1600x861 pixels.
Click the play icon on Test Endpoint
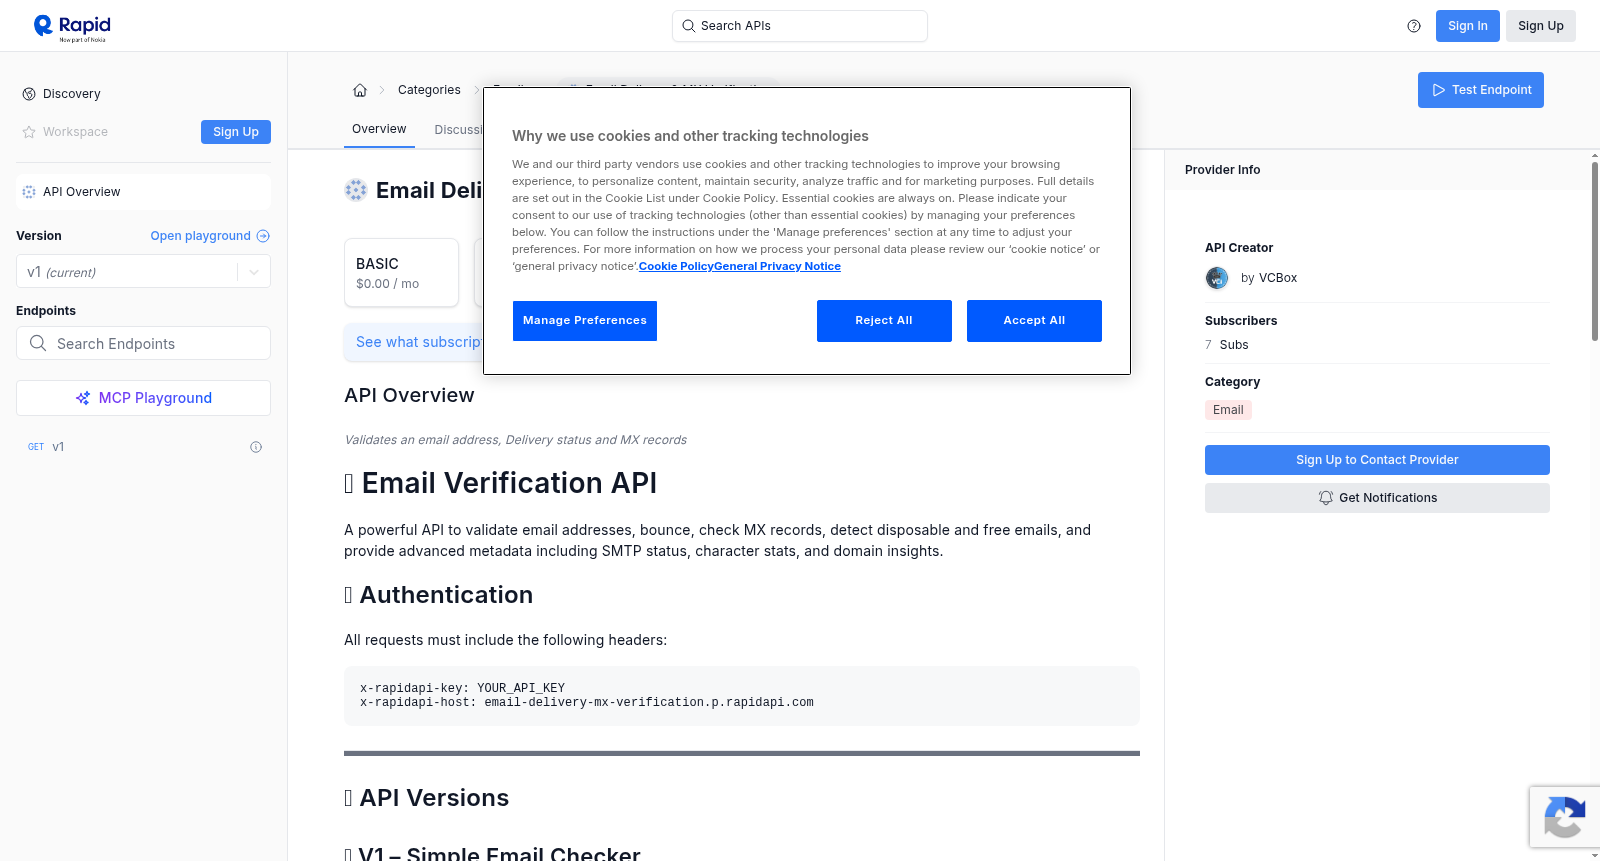click(1439, 90)
